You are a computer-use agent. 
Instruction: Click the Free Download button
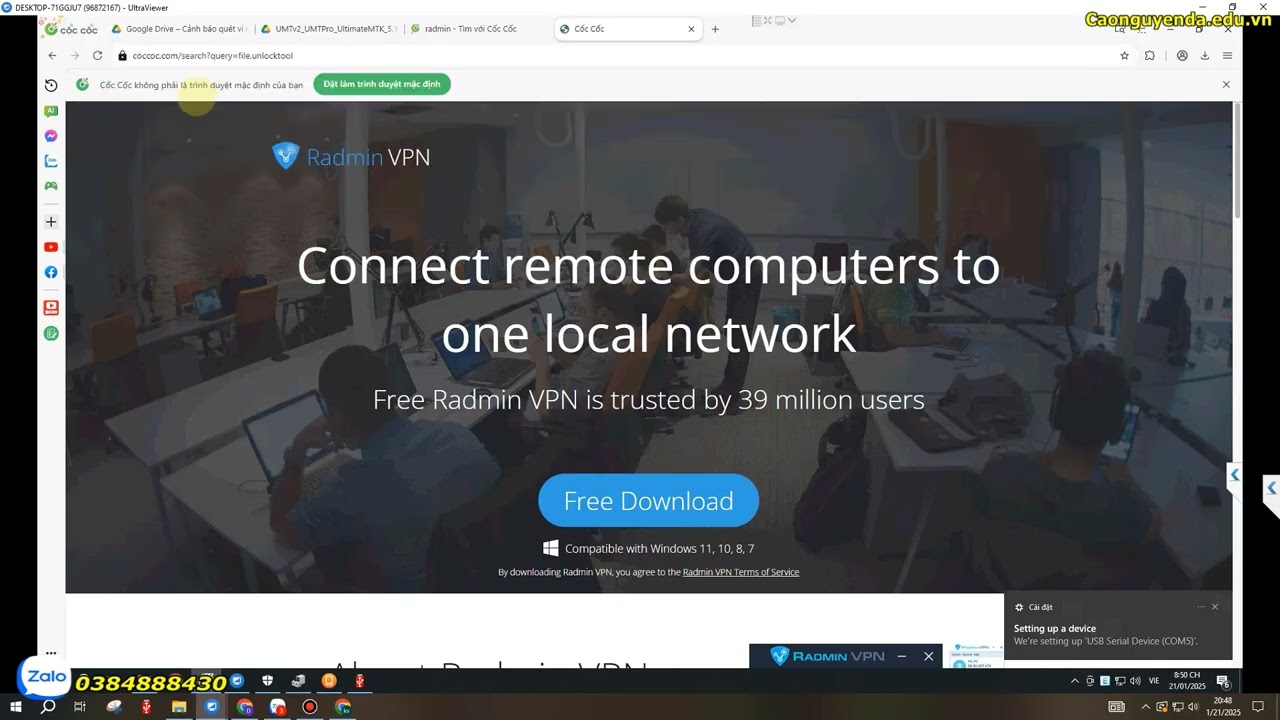(x=648, y=500)
